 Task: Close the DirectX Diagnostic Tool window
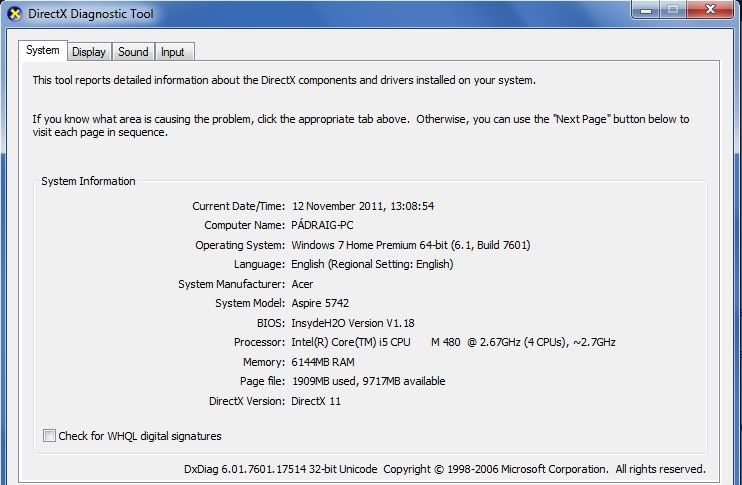(x=710, y=9)
